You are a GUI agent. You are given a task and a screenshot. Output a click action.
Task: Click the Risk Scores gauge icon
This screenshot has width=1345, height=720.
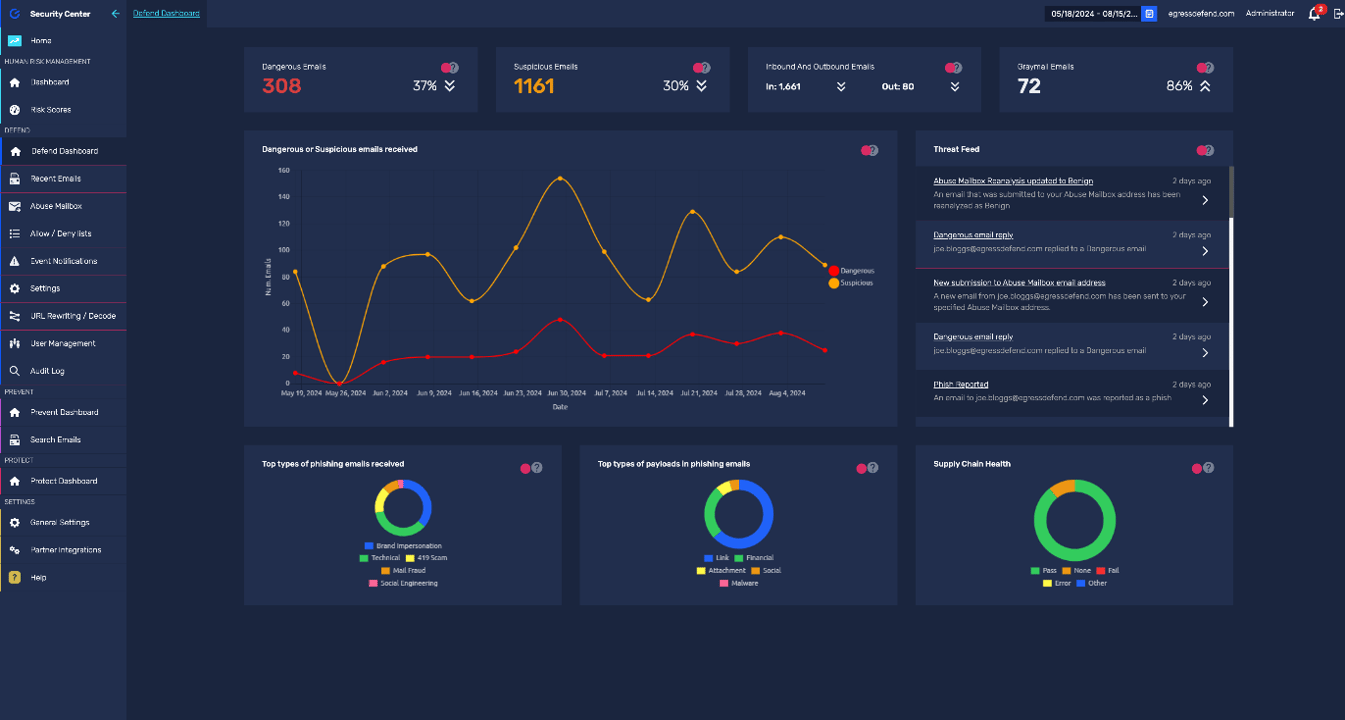point(15,110)
